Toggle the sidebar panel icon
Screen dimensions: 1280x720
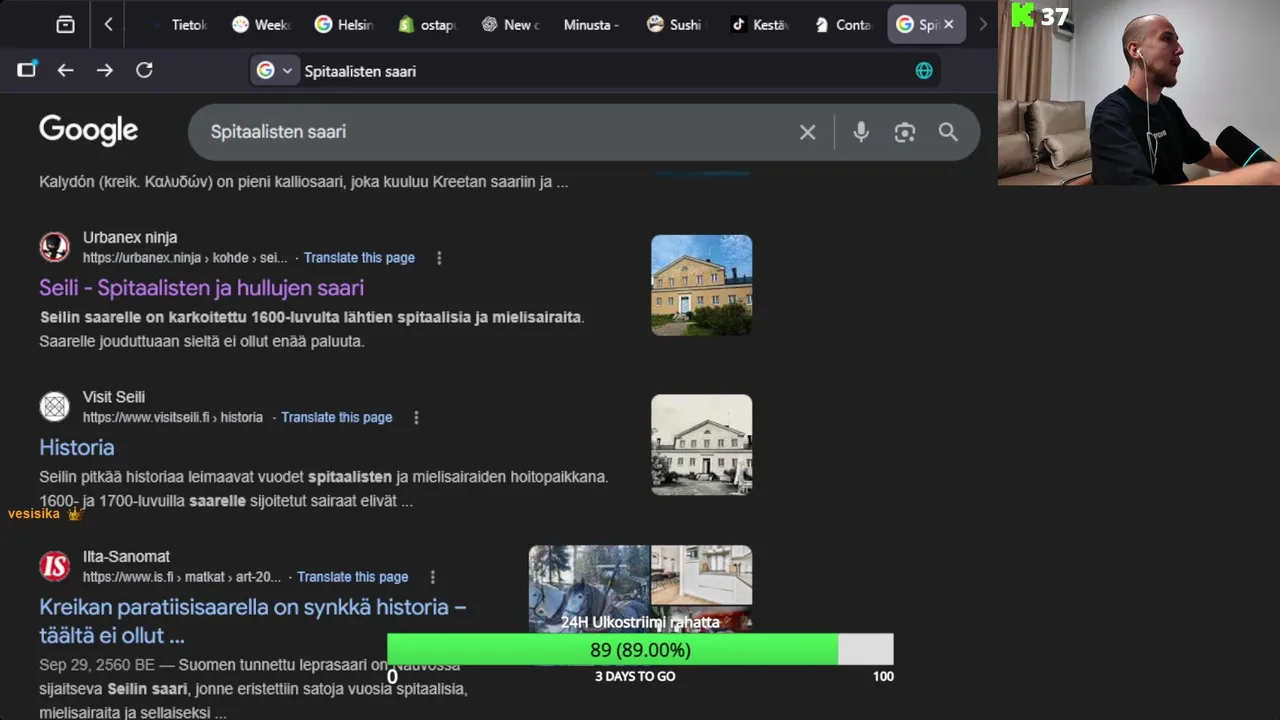point(26,70)
